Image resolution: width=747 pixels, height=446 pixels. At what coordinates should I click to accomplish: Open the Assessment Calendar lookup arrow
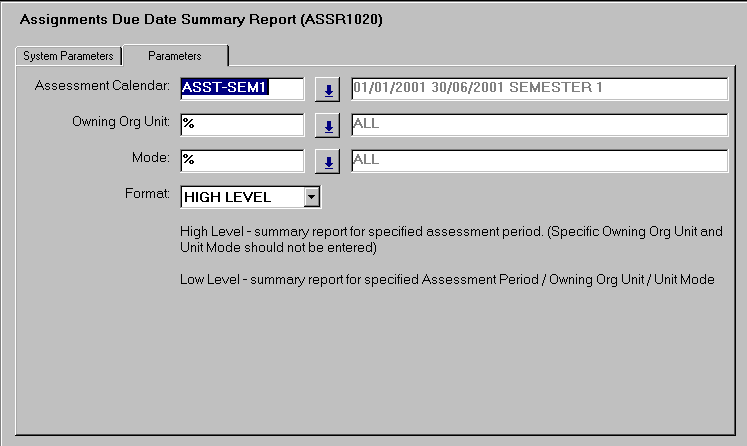coord(327,90)
